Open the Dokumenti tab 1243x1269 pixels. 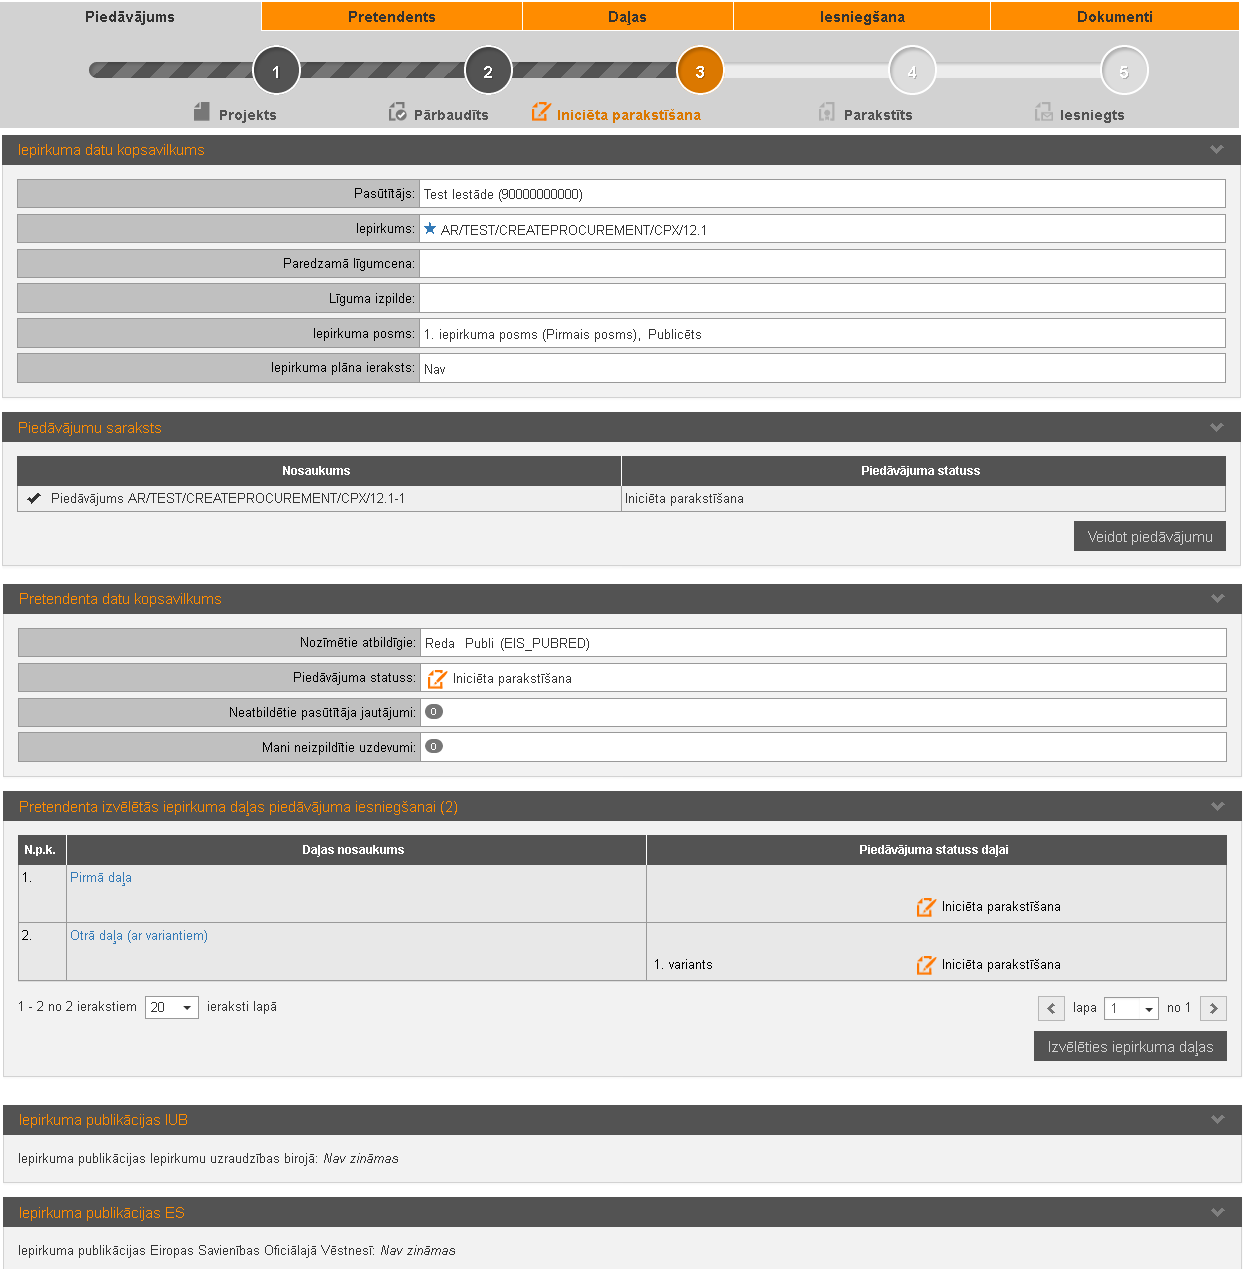pos(1114,16)
